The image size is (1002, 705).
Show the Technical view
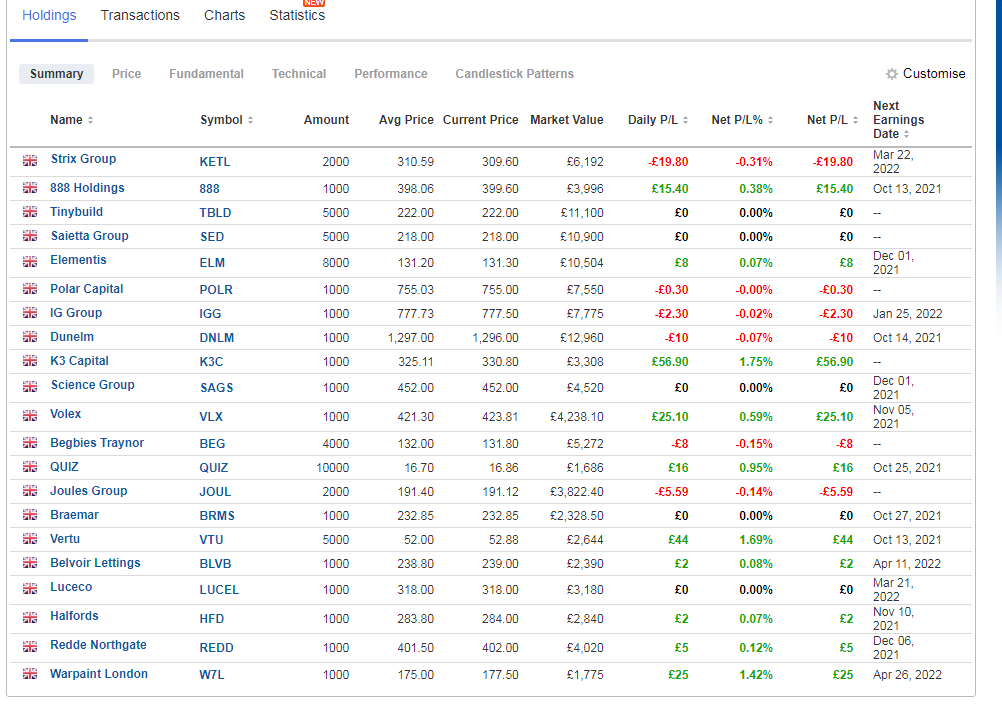click(299, 74)
